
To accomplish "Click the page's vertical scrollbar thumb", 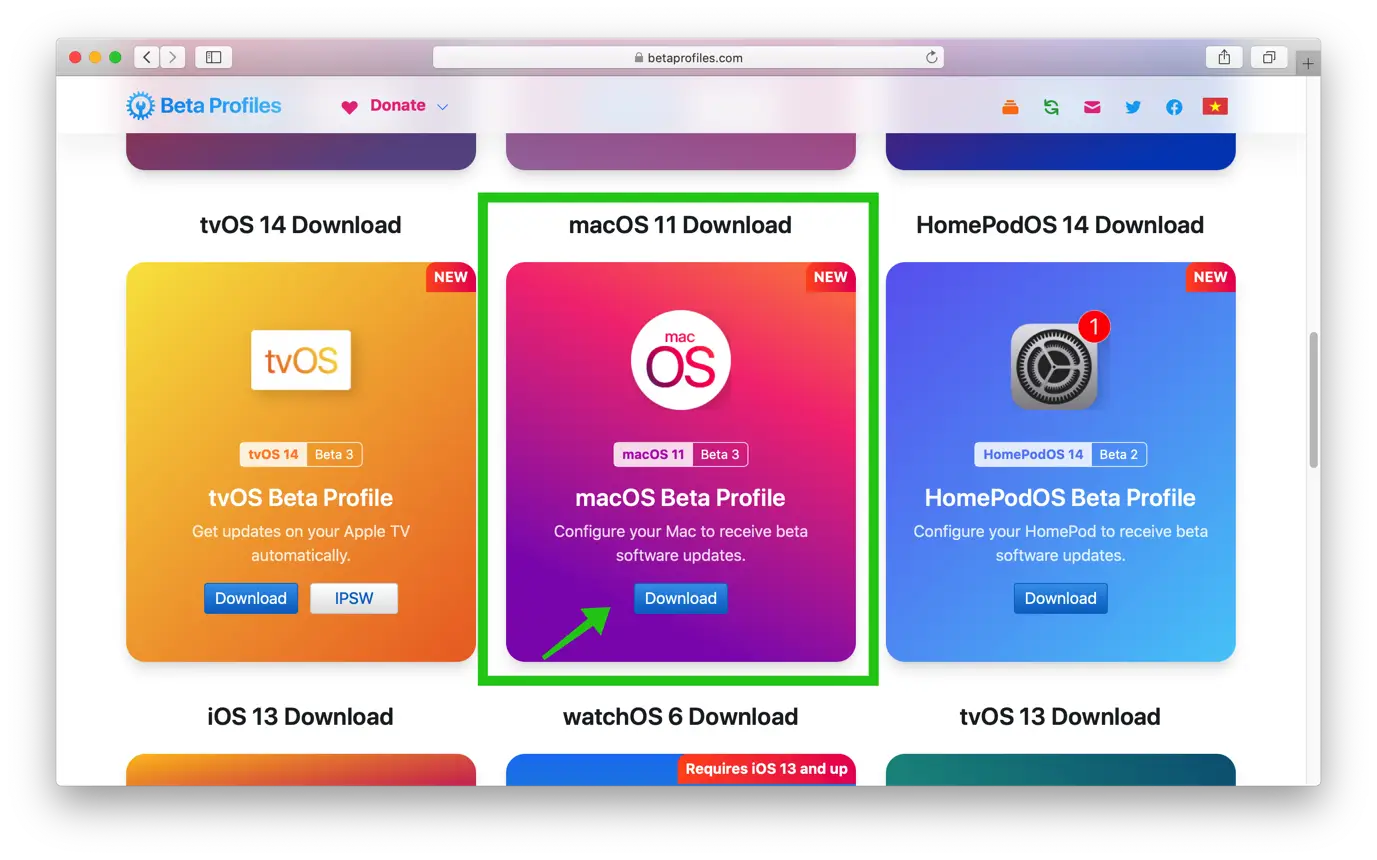I will point(1313,399).
